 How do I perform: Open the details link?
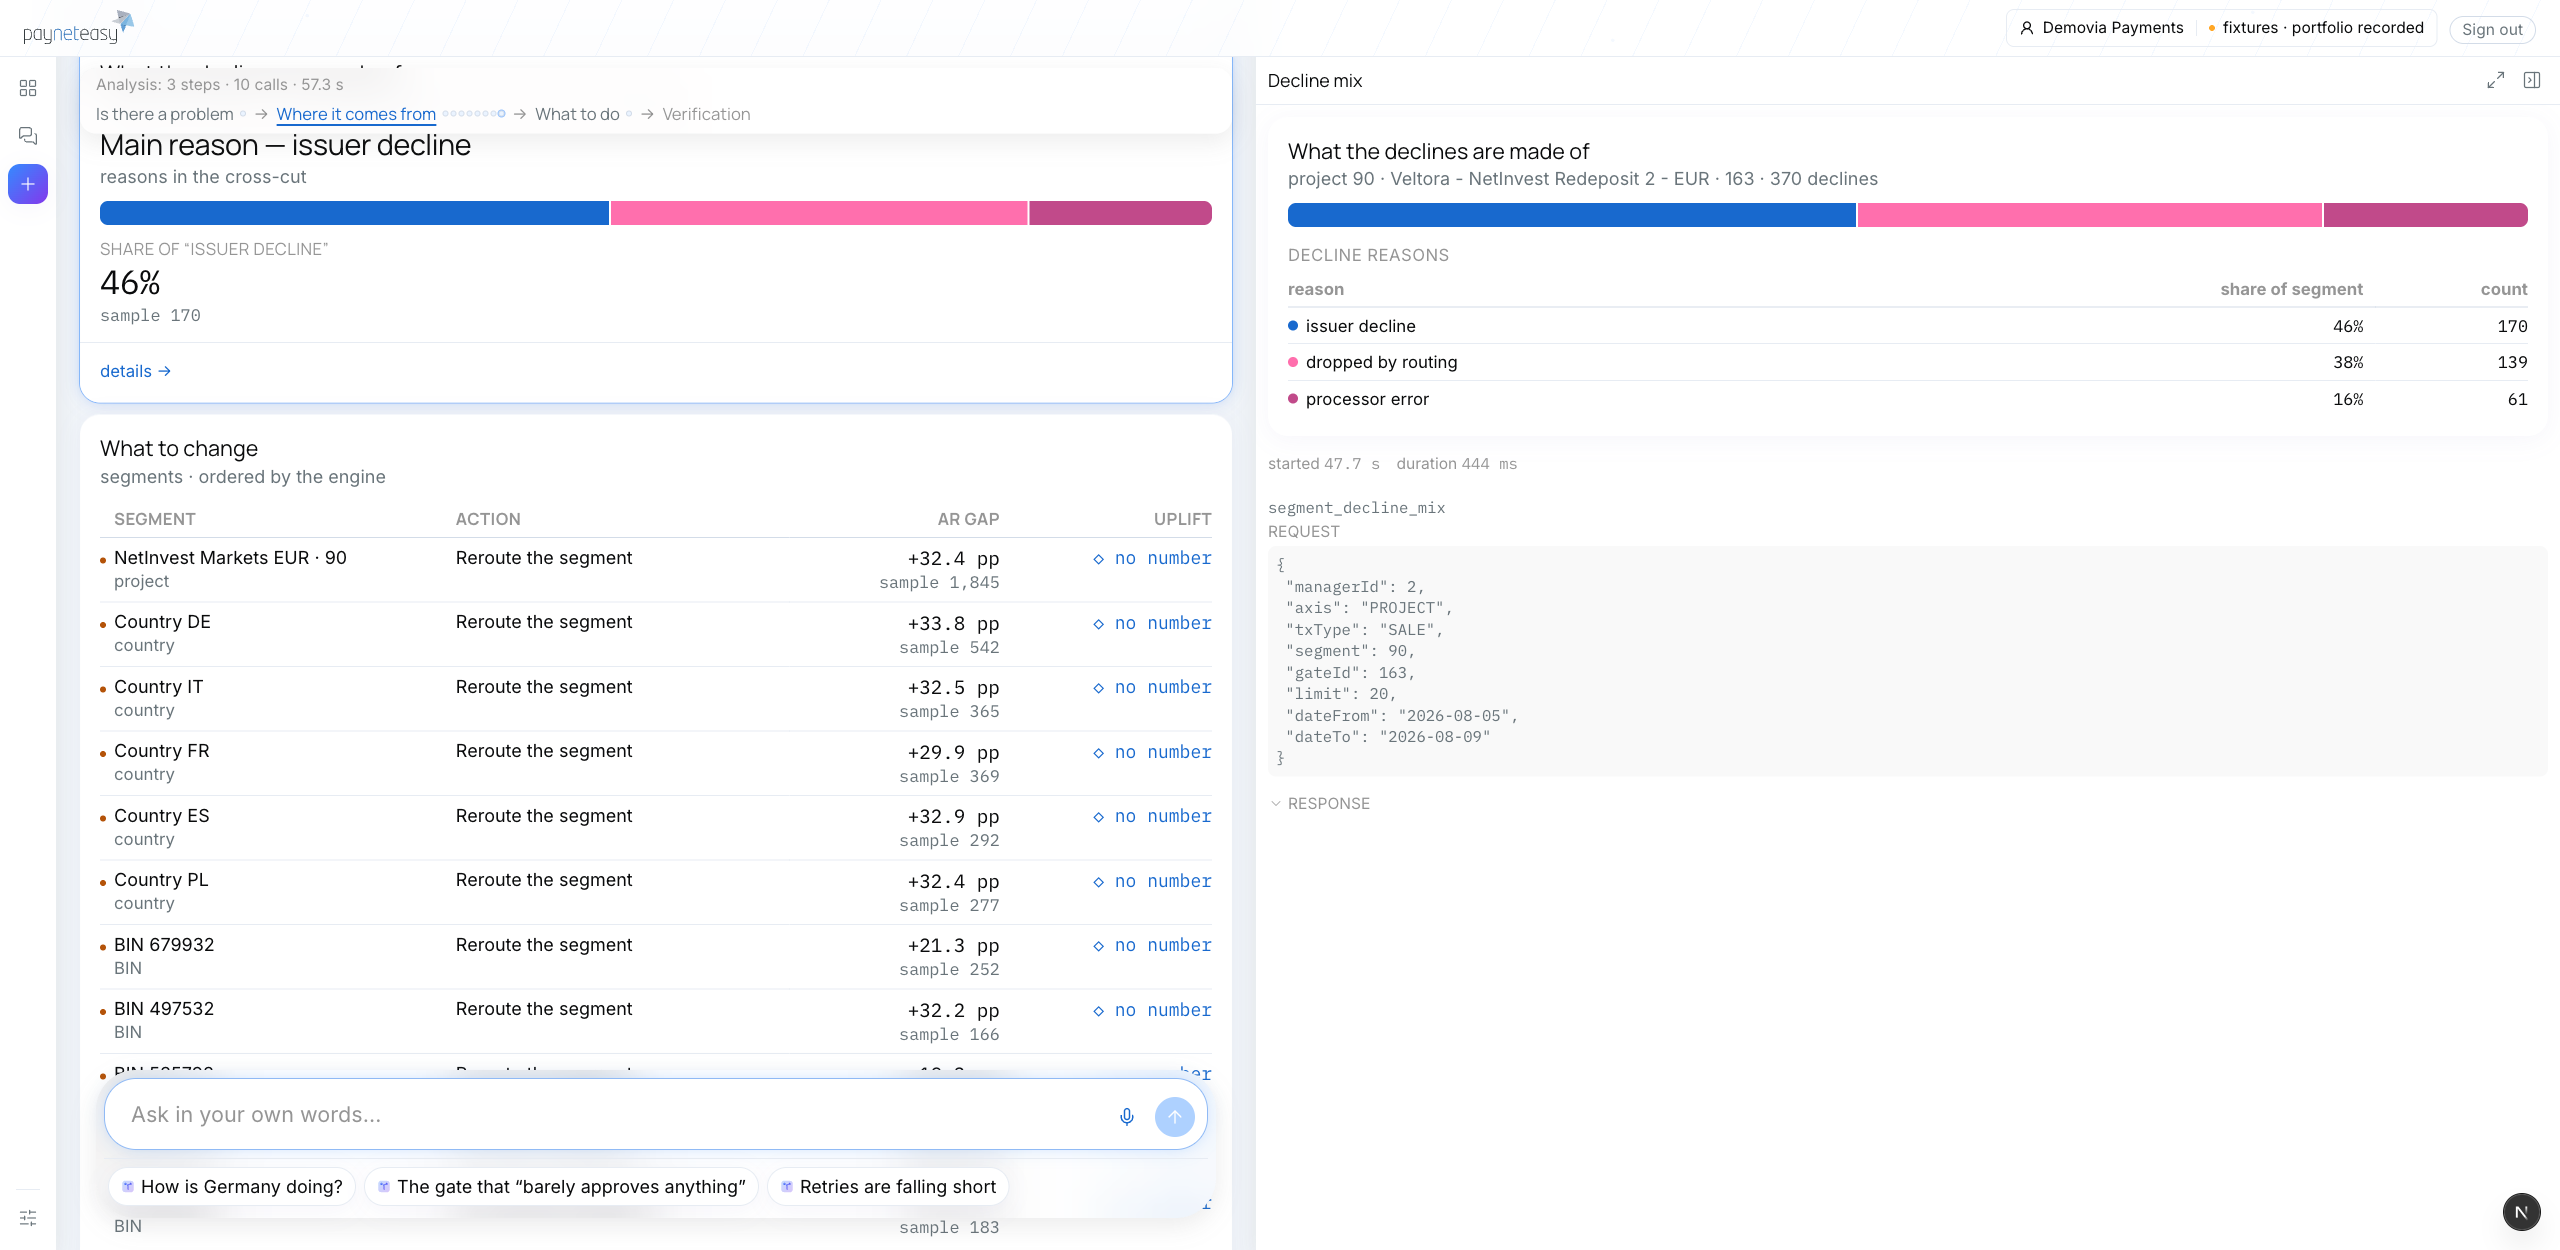pos(135,371)
